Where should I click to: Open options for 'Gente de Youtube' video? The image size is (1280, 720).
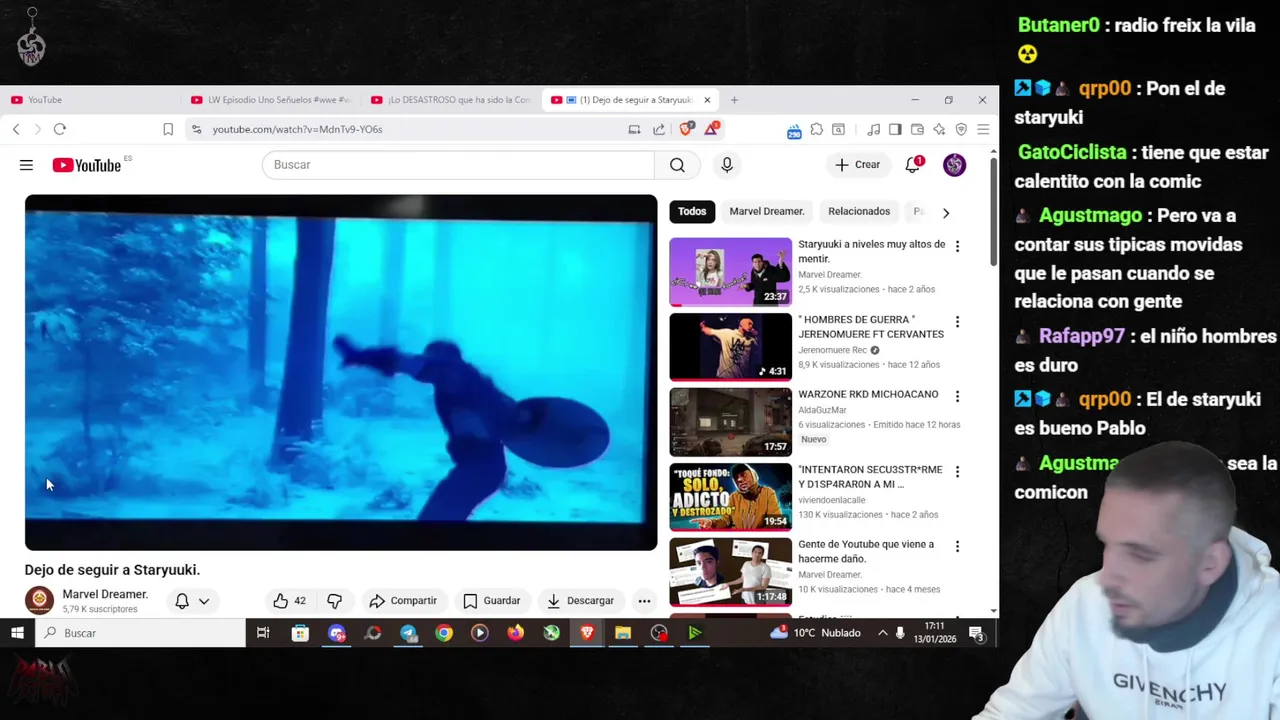[x=957, y=546]
